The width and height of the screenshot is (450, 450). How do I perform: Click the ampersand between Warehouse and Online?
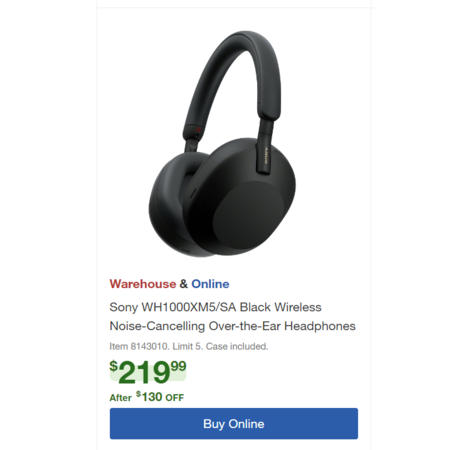pyautogui.click(x=184, y=284)
